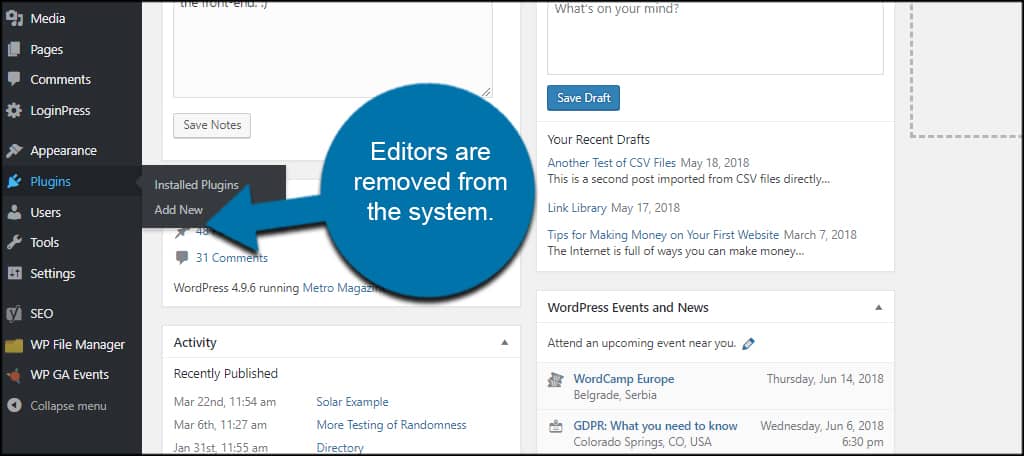Click the WordCamp Europe event icon
Screen dimensions: 1024x456
(556, 380)
